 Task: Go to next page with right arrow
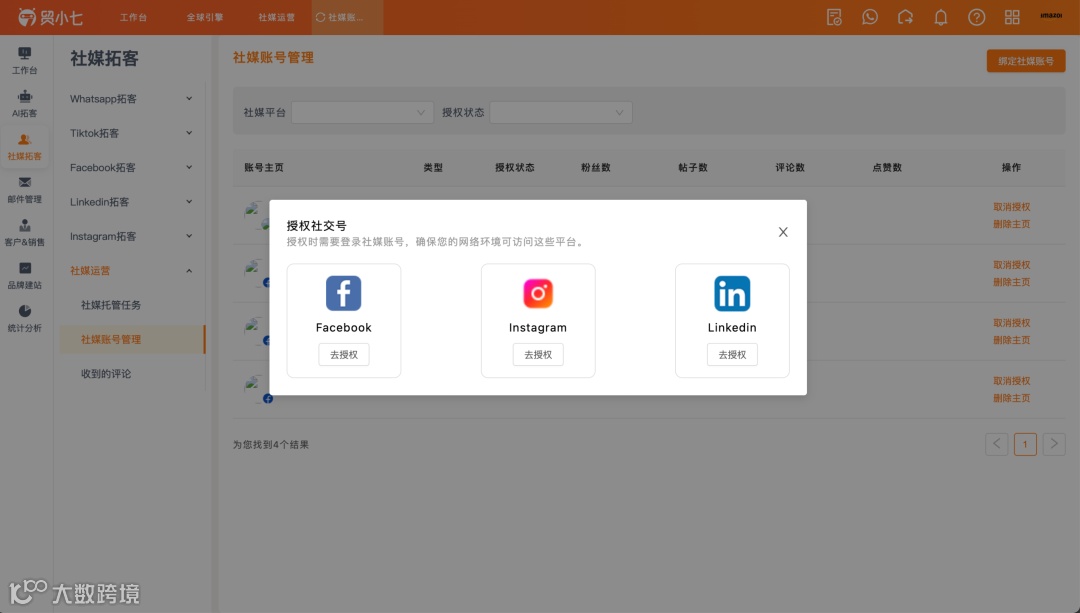[1054, 444]
